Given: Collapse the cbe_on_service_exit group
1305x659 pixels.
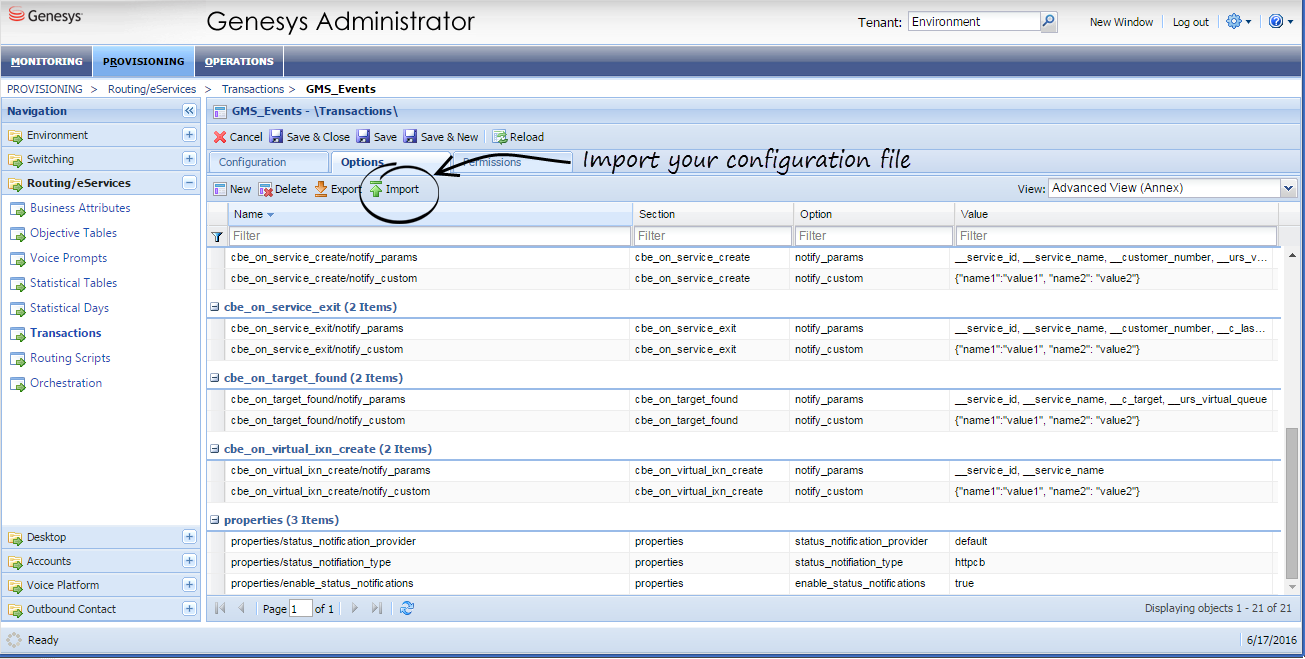Looking at the screenshot, I should pos(215,308).
